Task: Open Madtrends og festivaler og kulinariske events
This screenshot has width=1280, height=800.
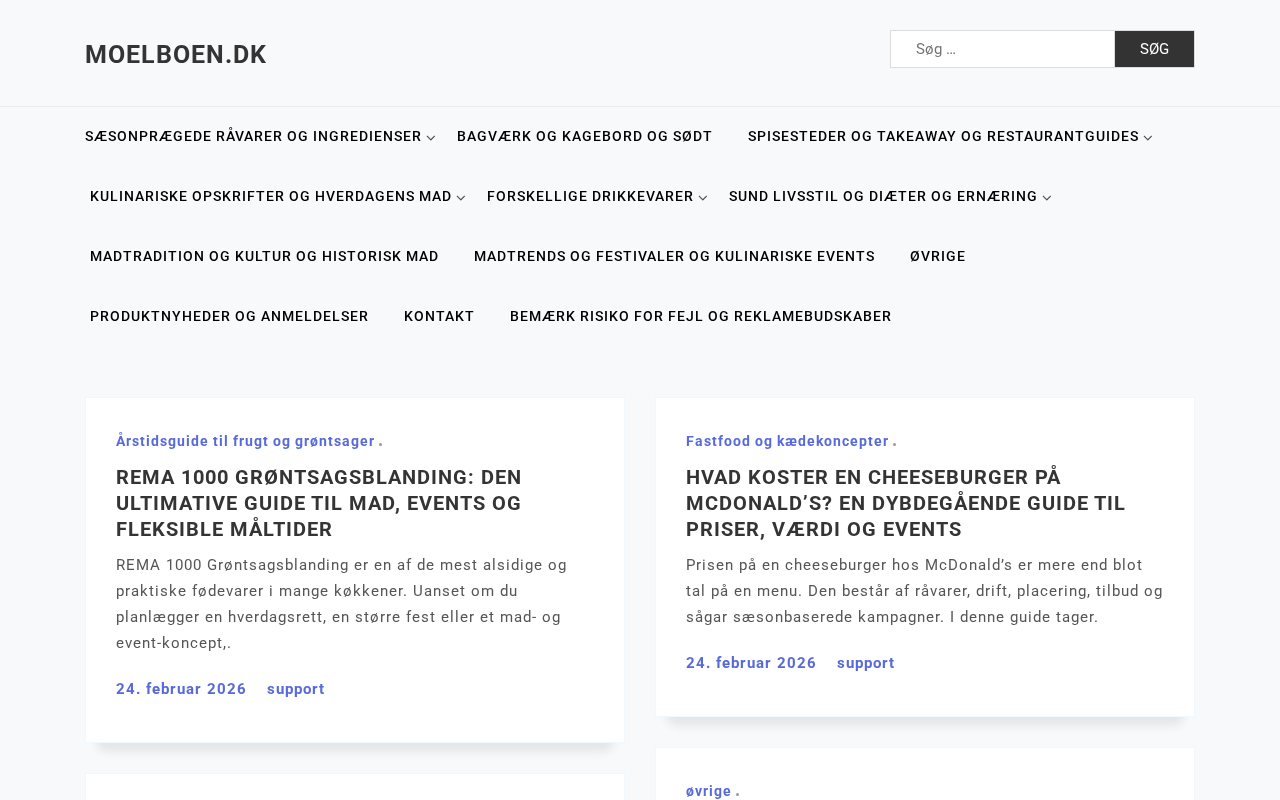Action: click(x=674, y=257)
